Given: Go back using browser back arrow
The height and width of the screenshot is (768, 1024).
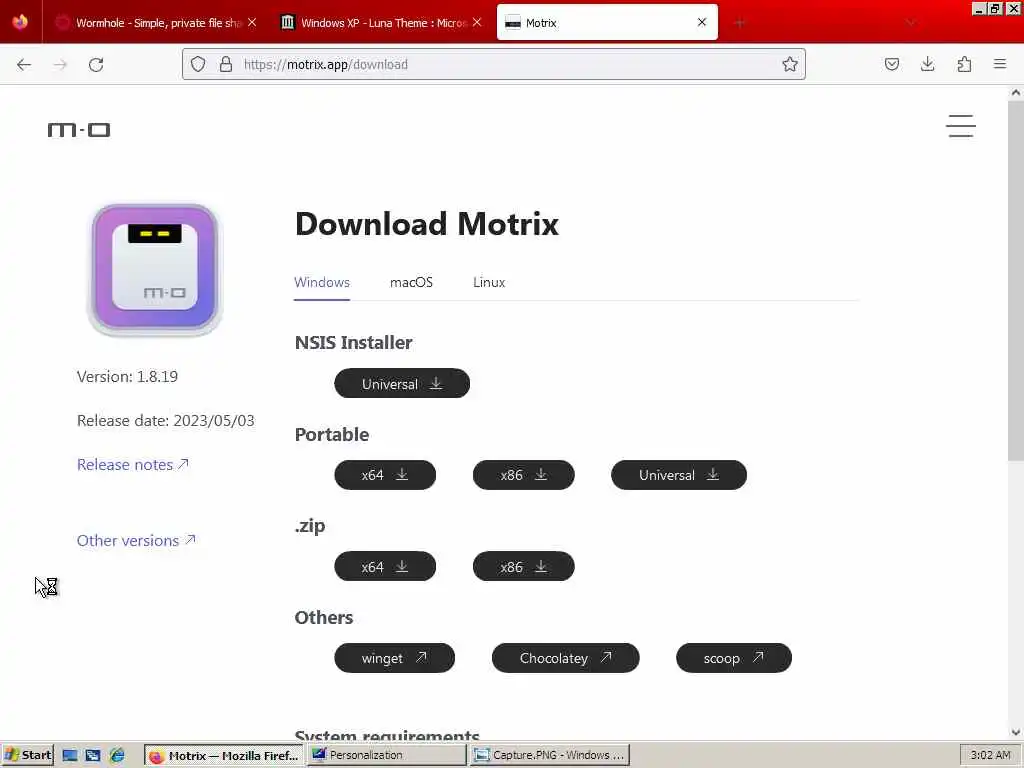Looking at the screenshot, I should (24, 65).
